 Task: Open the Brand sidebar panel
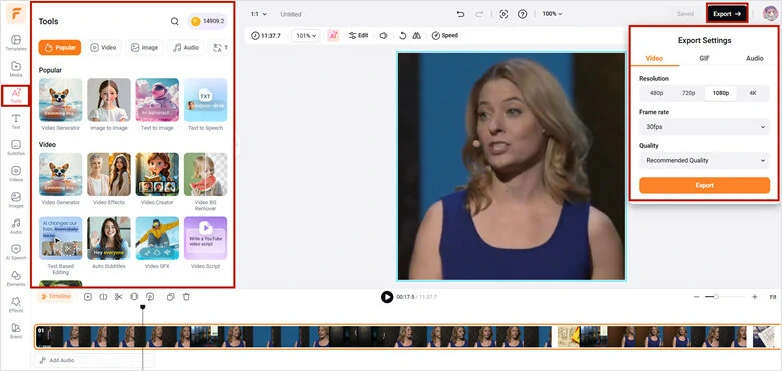pyautogui.click(x=15, y=331)
